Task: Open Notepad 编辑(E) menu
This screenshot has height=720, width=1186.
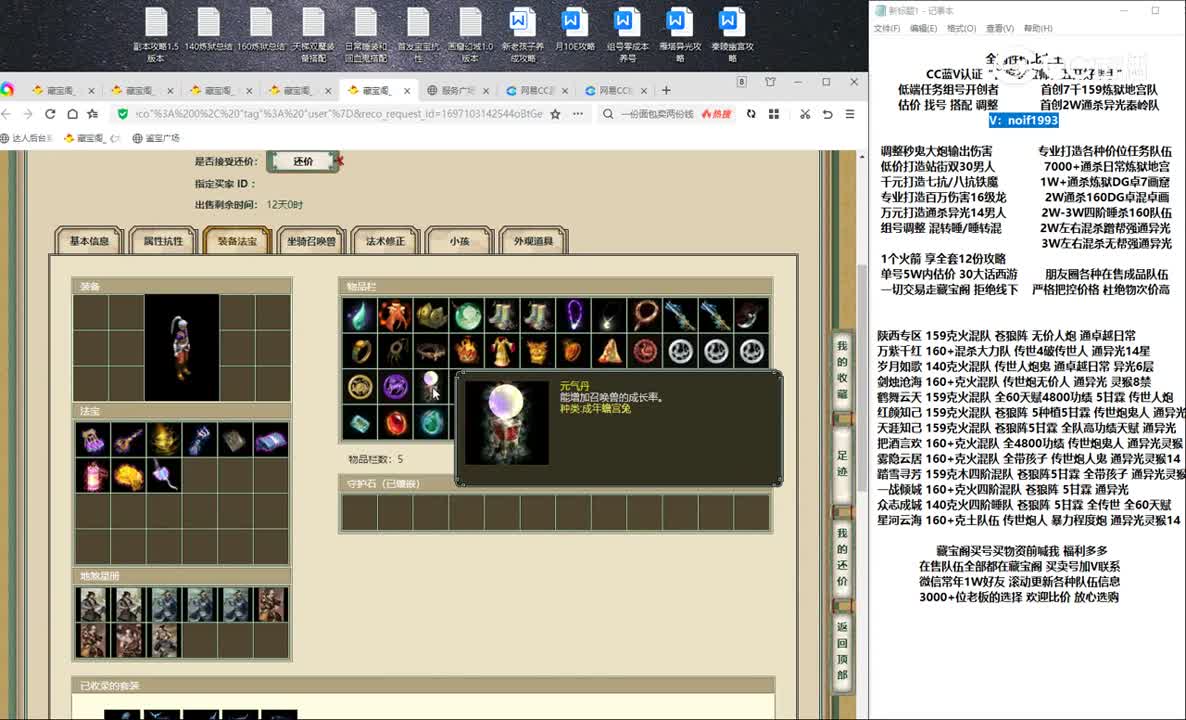Action: point(924,28)
